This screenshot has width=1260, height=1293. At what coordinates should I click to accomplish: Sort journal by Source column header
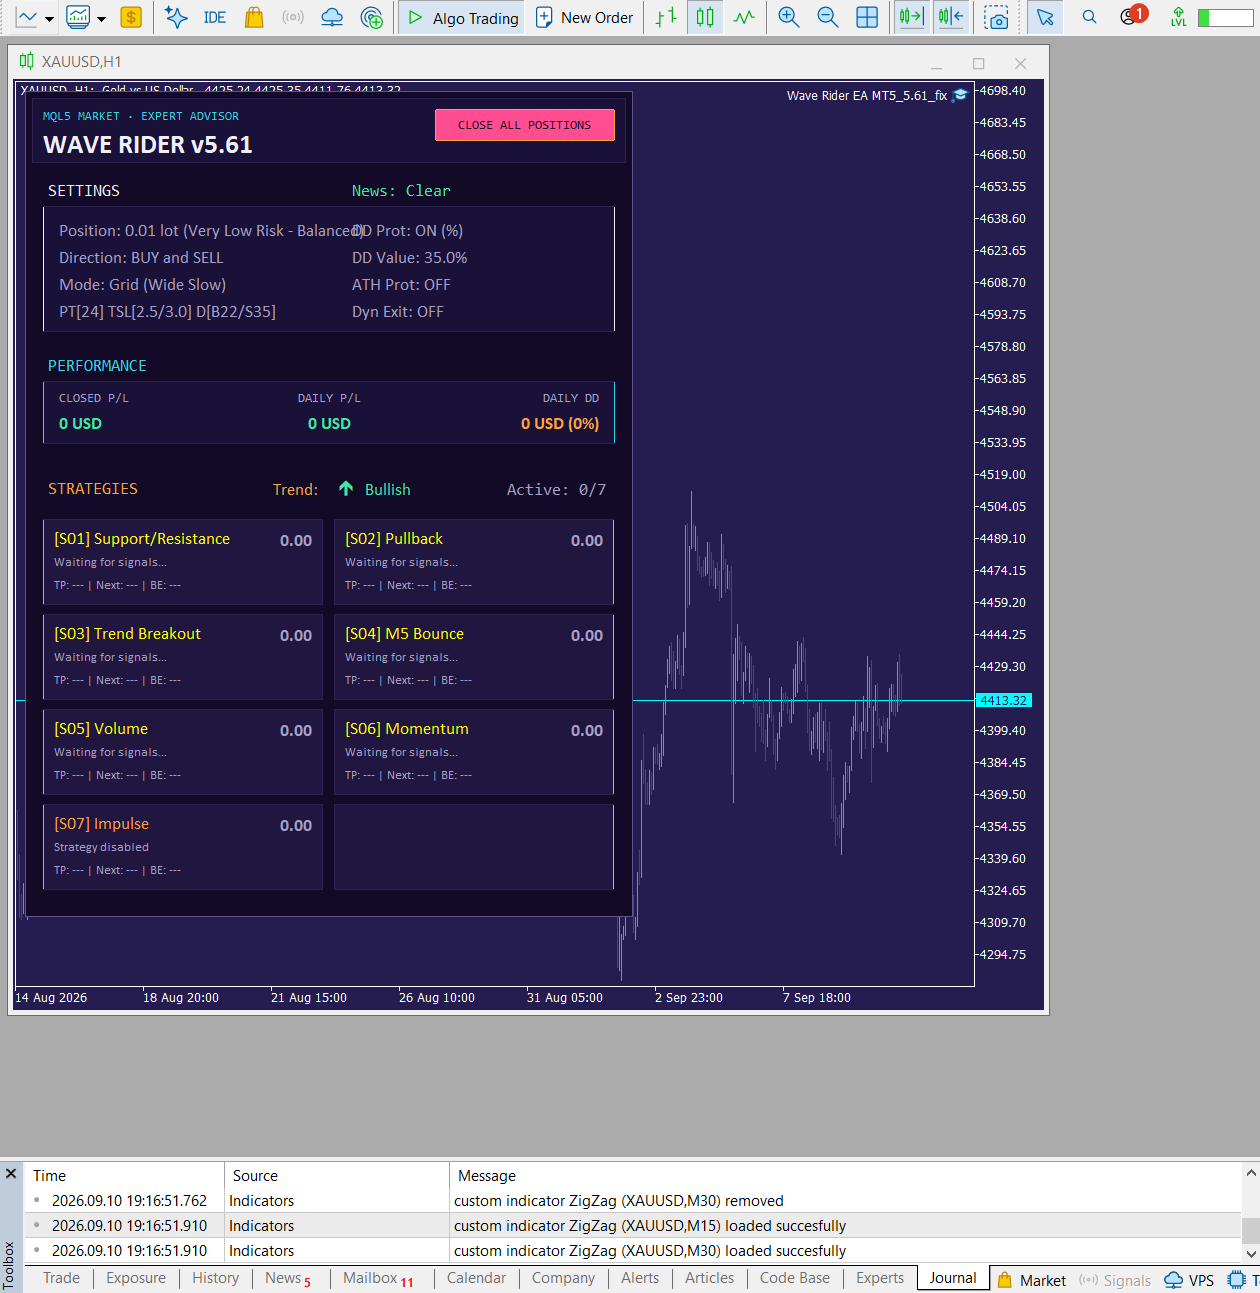click(337, 1176)
